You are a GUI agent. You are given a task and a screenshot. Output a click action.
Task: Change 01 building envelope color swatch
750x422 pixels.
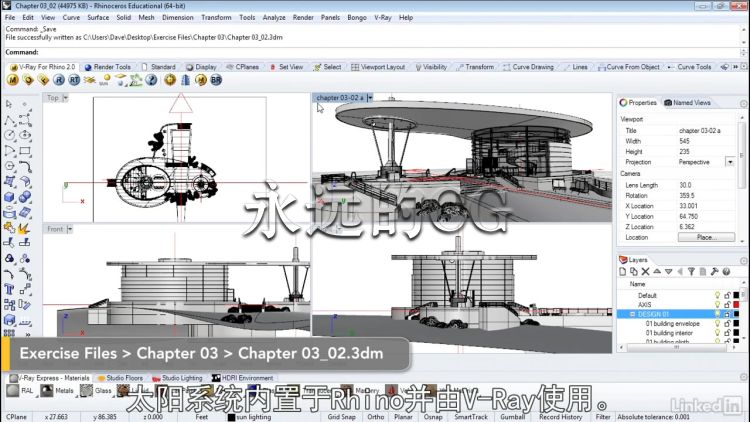(x=737, y=323)
